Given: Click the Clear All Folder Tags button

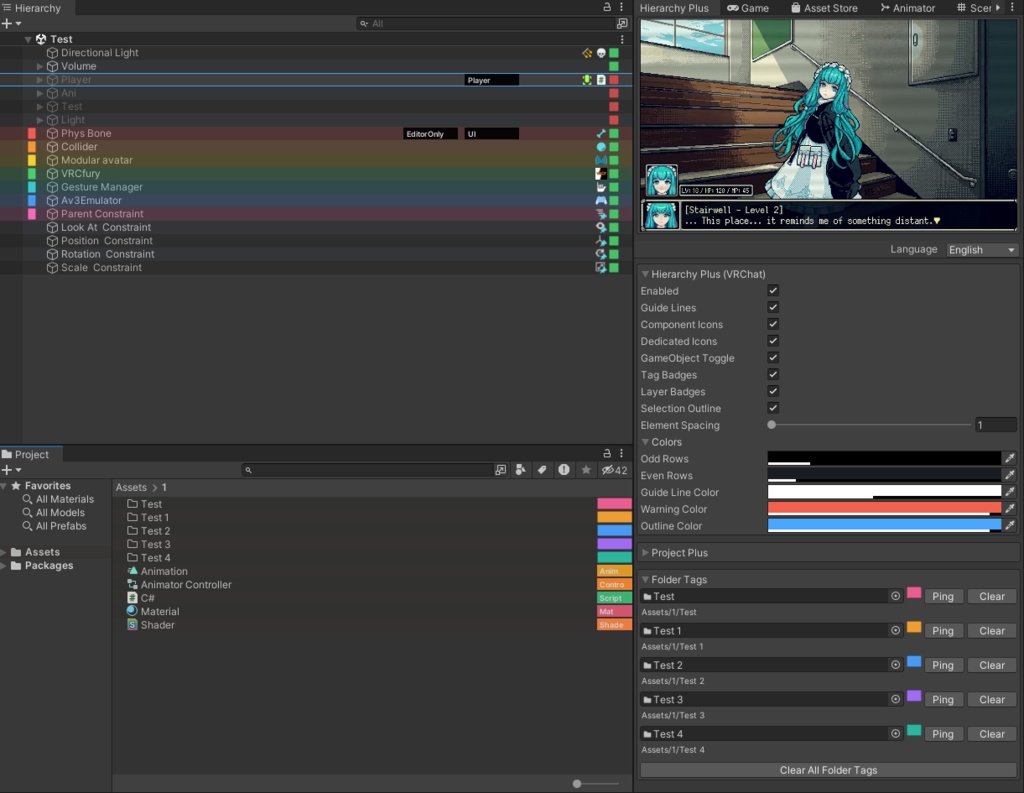Looking at the screenshot, I should point(828,770).
